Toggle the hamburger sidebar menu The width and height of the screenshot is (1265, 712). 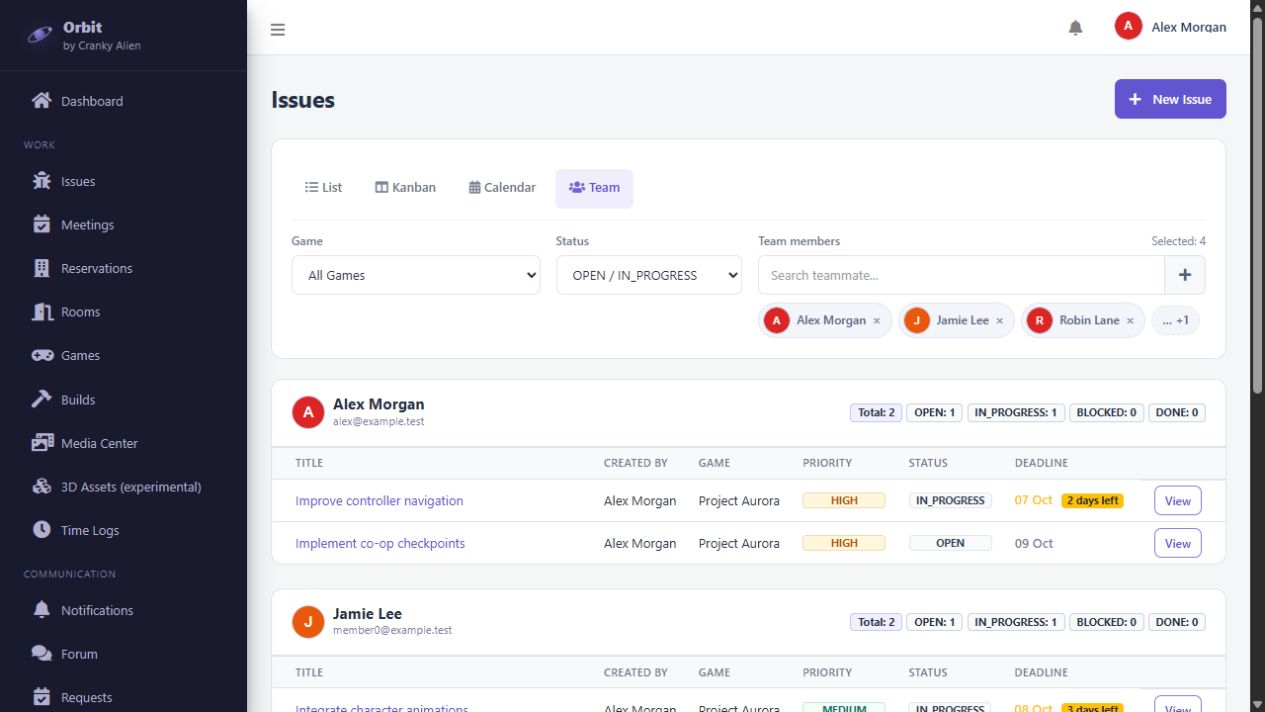pyautogui.click(x=278, y=29)
